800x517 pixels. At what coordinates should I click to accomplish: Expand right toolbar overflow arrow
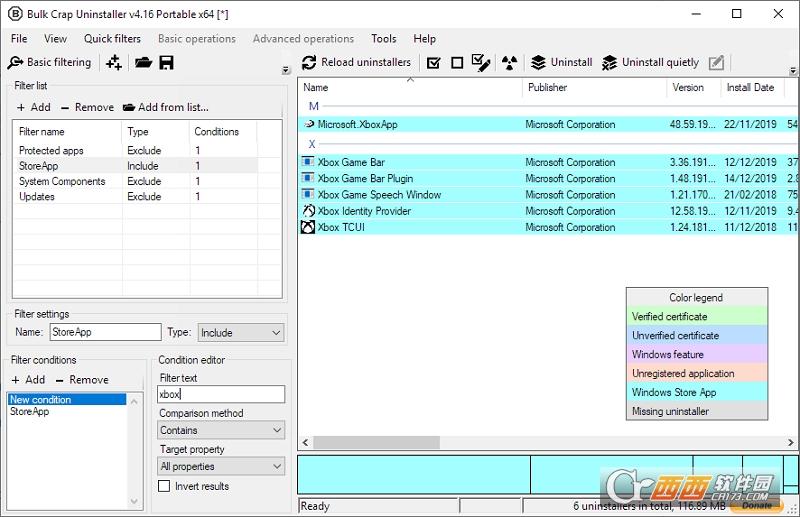click(x=793, y=70)
